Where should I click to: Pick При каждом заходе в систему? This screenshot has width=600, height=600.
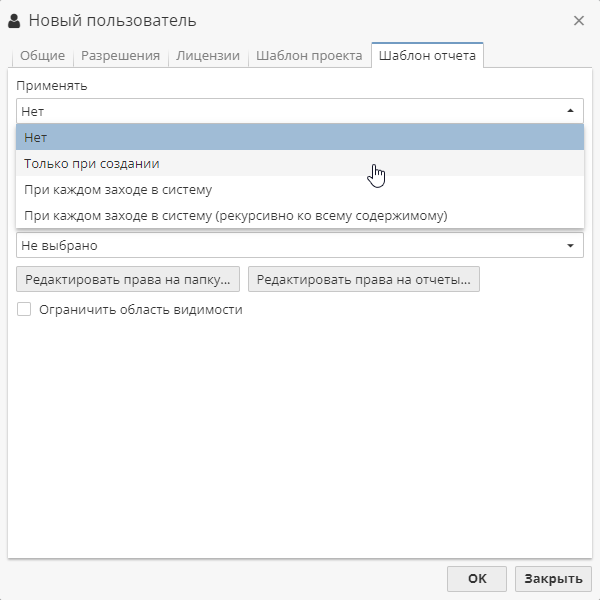pyautogui.click(x=300, y=189)
